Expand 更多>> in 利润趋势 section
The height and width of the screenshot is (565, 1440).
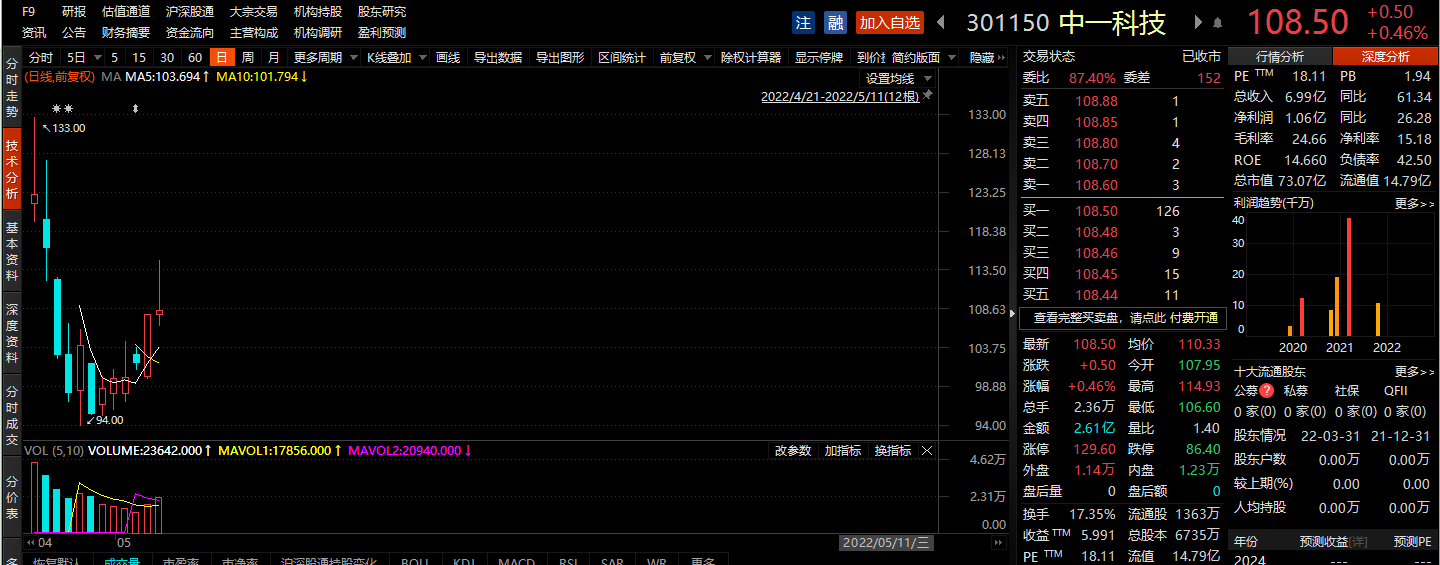coord(1414,203)
